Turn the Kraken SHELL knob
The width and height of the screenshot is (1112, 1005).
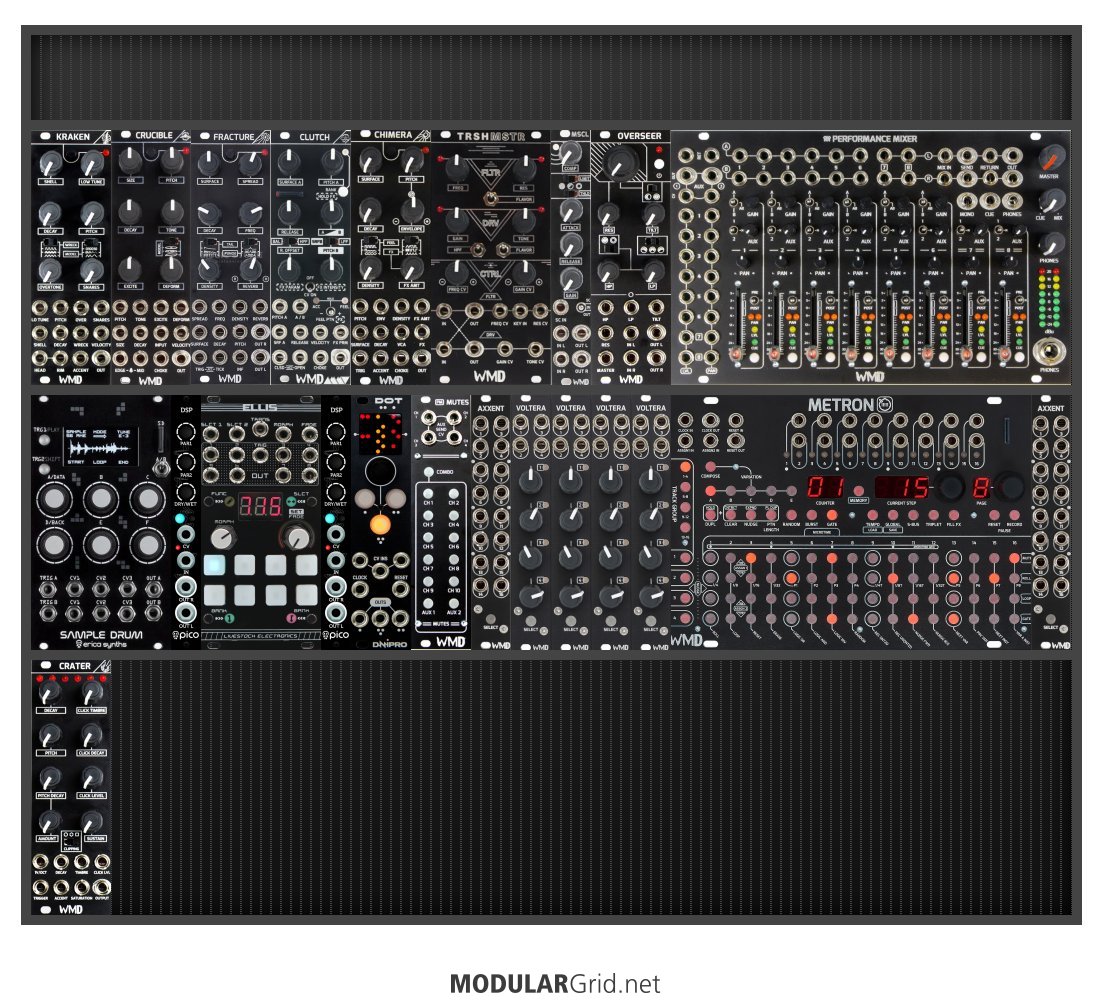click(50, 165)
